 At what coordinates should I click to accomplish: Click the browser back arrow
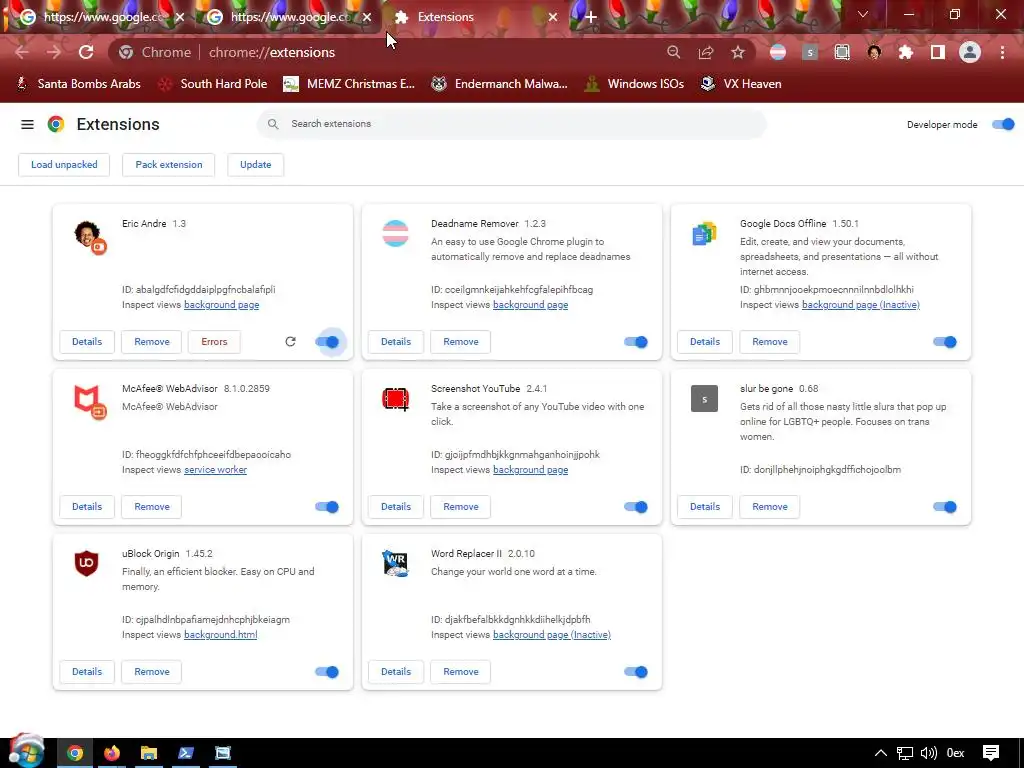tap(22, 52)
